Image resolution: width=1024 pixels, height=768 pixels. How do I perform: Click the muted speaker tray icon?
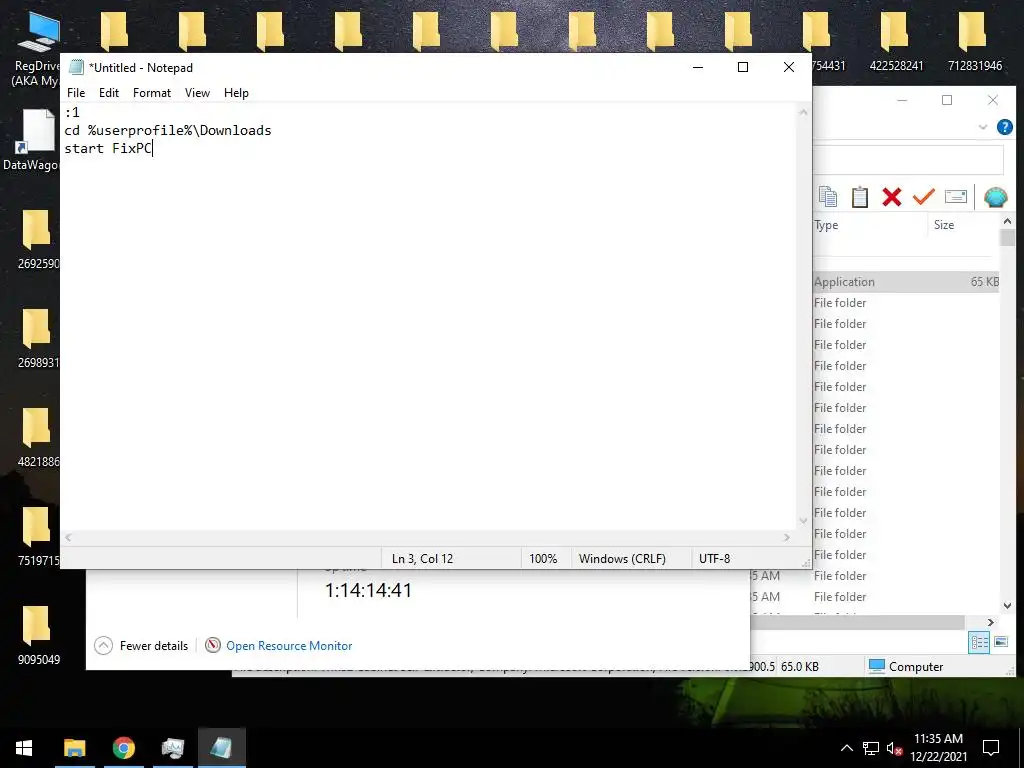(895, 748)
